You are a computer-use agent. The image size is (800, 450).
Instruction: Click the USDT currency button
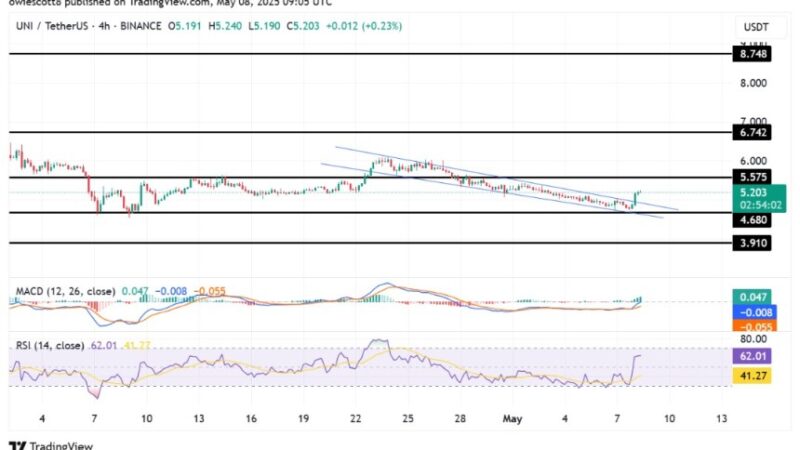[x=756, y=27]
